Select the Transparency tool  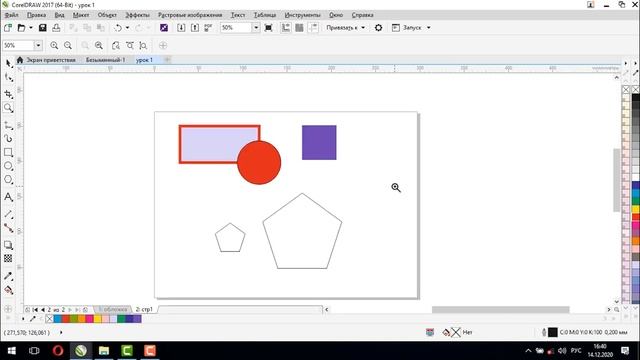click(x=9, y=258)
